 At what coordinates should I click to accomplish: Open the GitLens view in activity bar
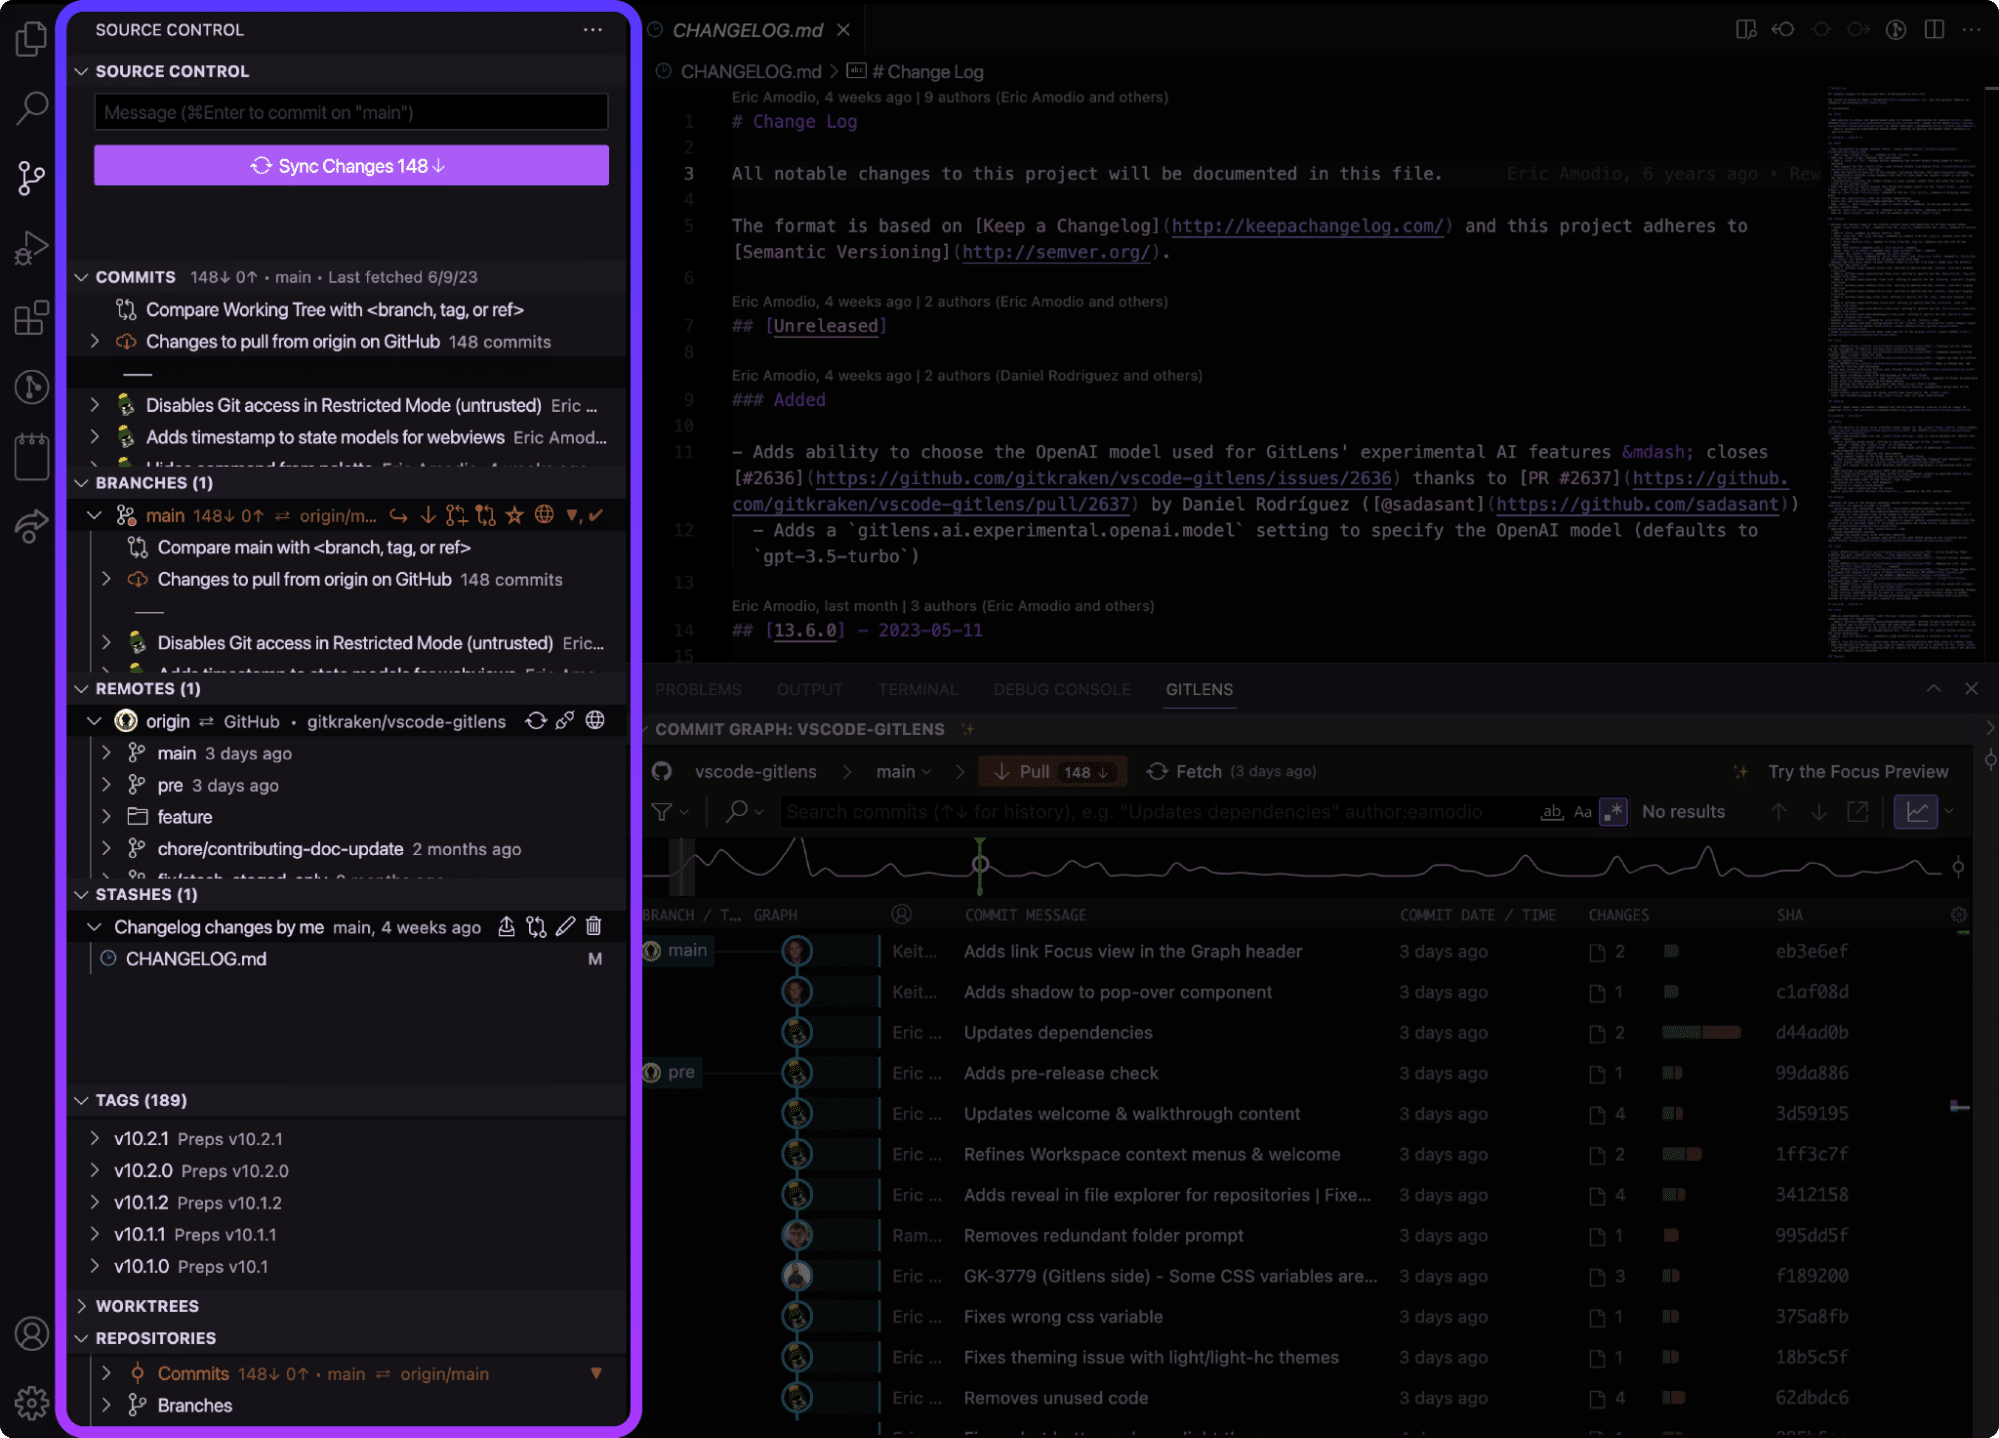point(31,387)
